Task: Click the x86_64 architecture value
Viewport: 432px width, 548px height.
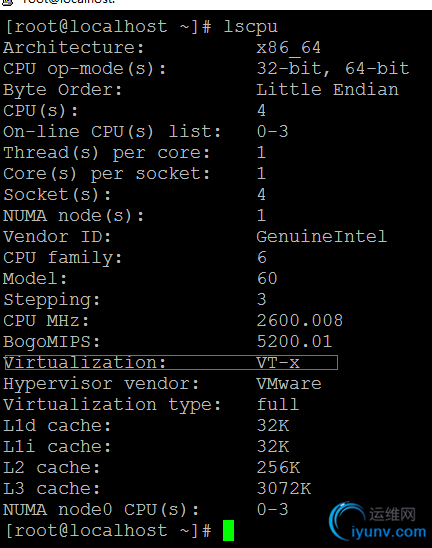Action: click(x=288, y=48)
